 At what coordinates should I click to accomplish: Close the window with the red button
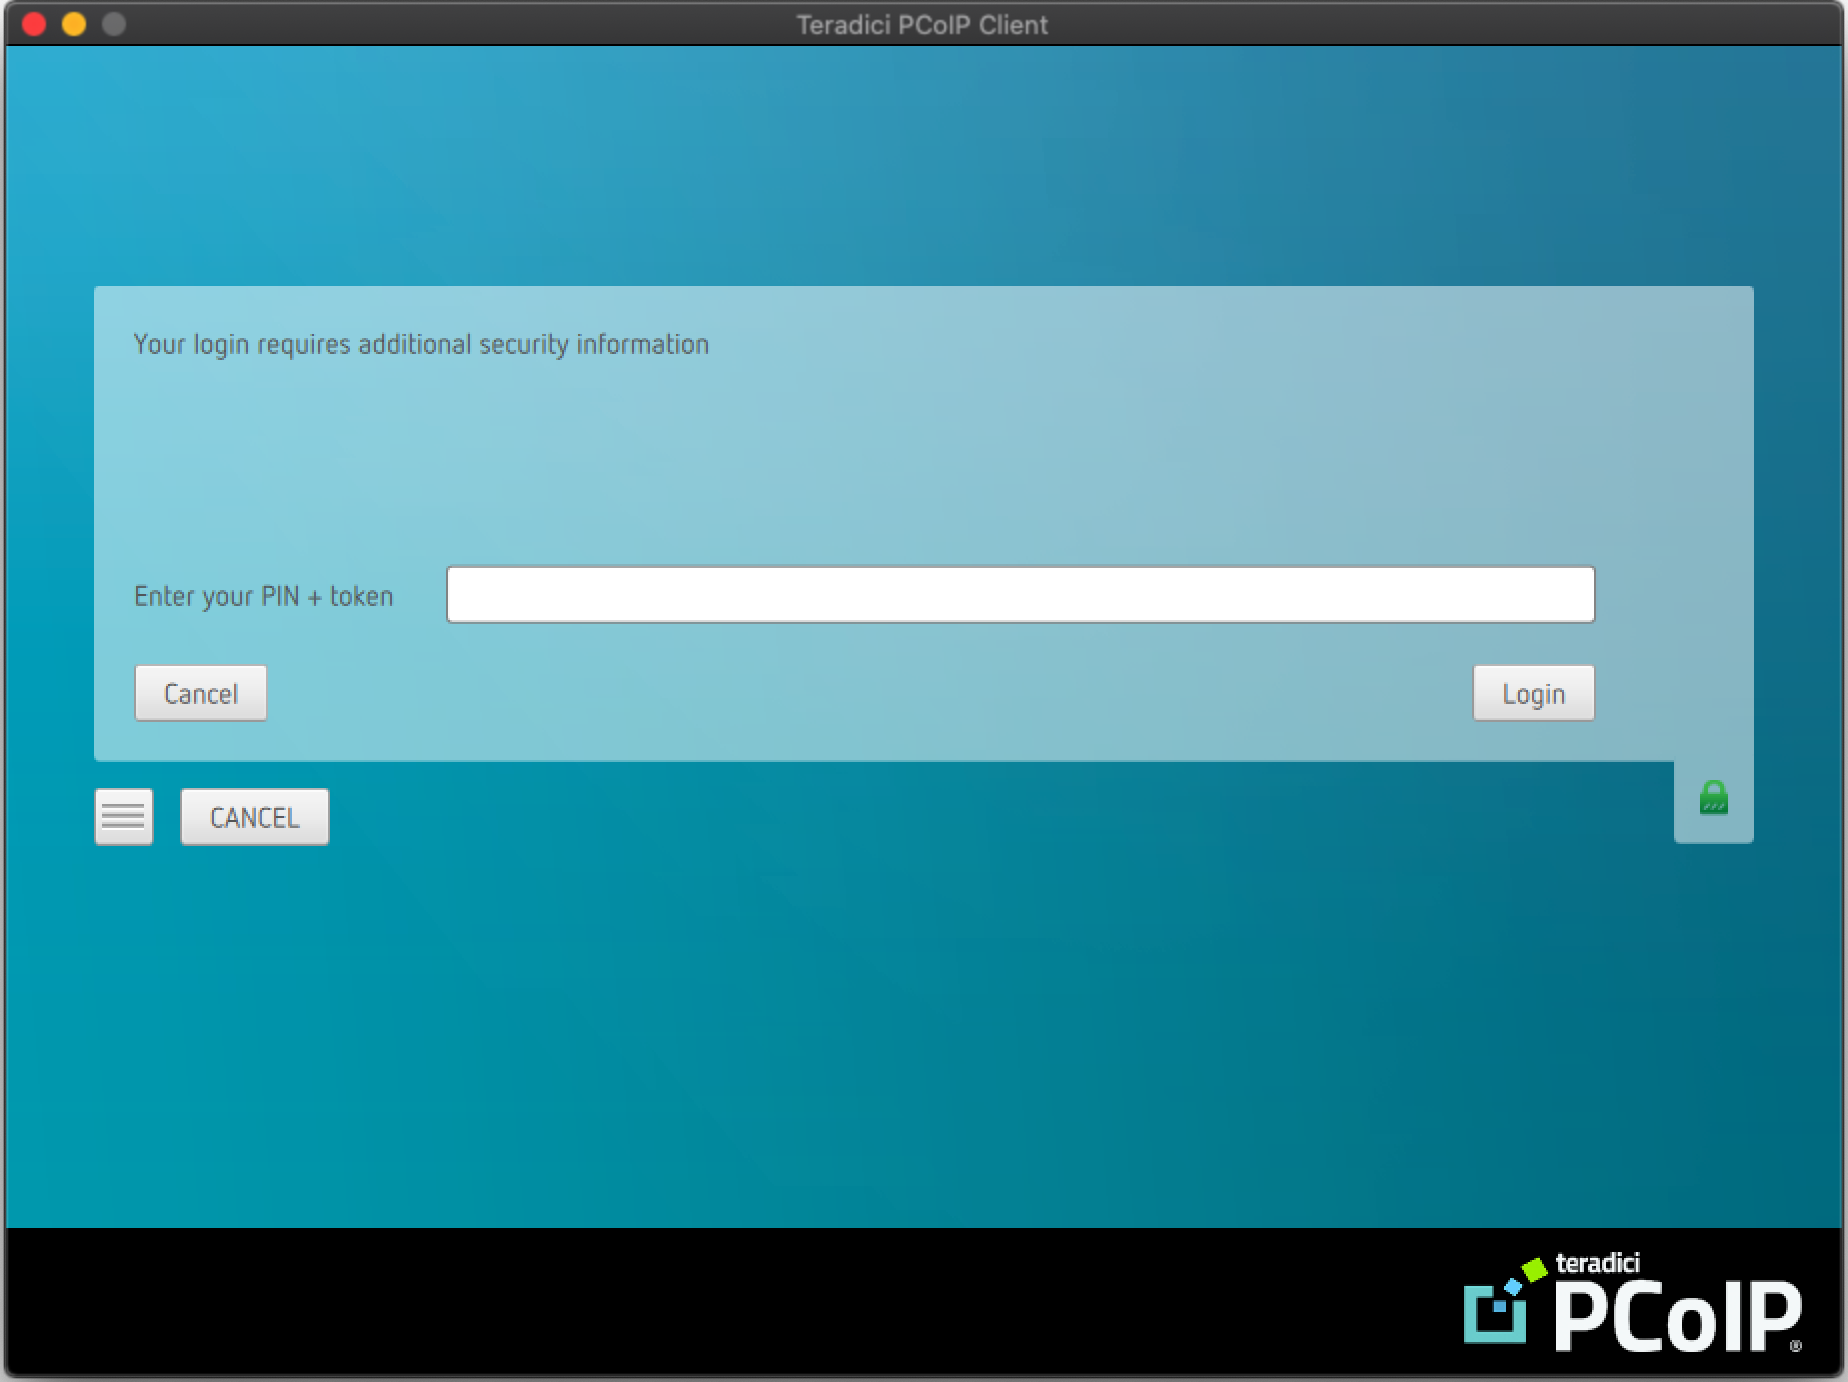pos(34,24)
